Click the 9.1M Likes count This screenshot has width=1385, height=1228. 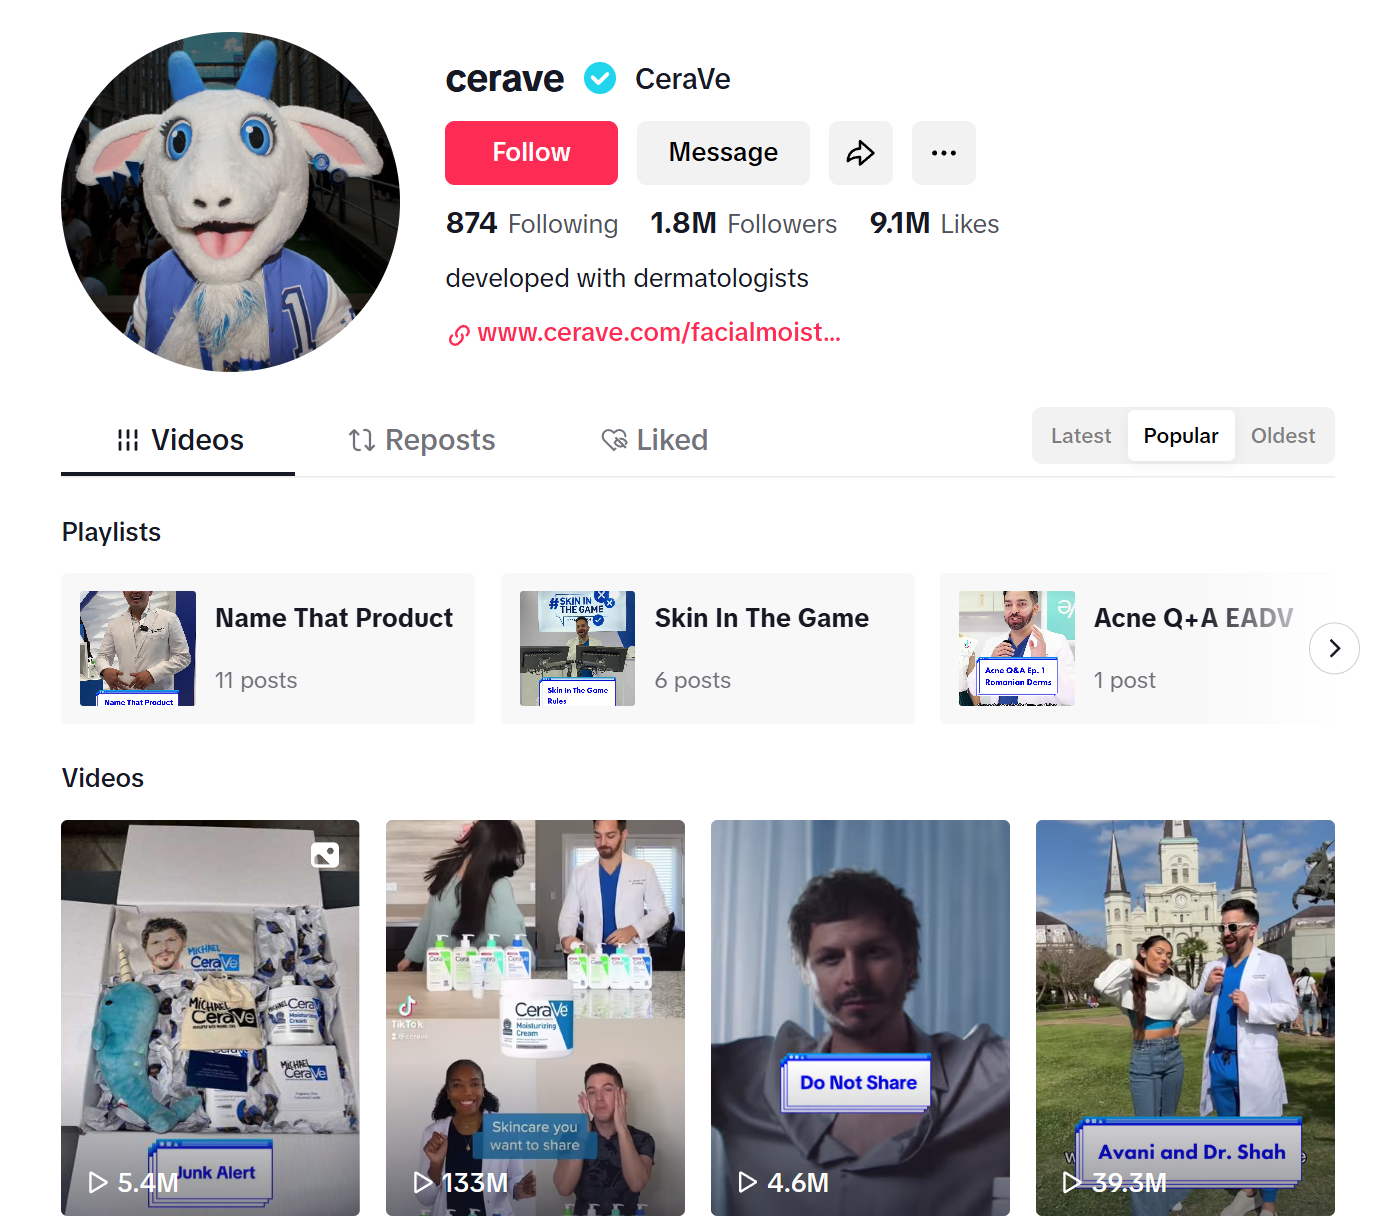tap(934, 223)
